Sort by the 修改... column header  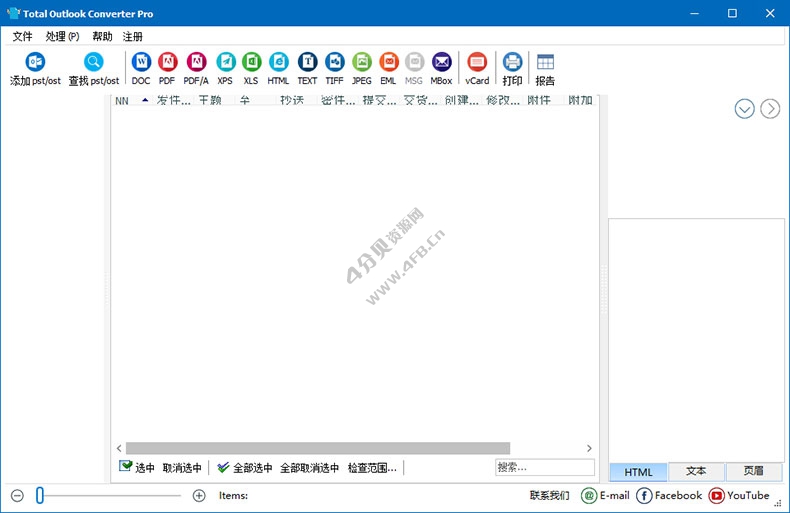[503, 100]
